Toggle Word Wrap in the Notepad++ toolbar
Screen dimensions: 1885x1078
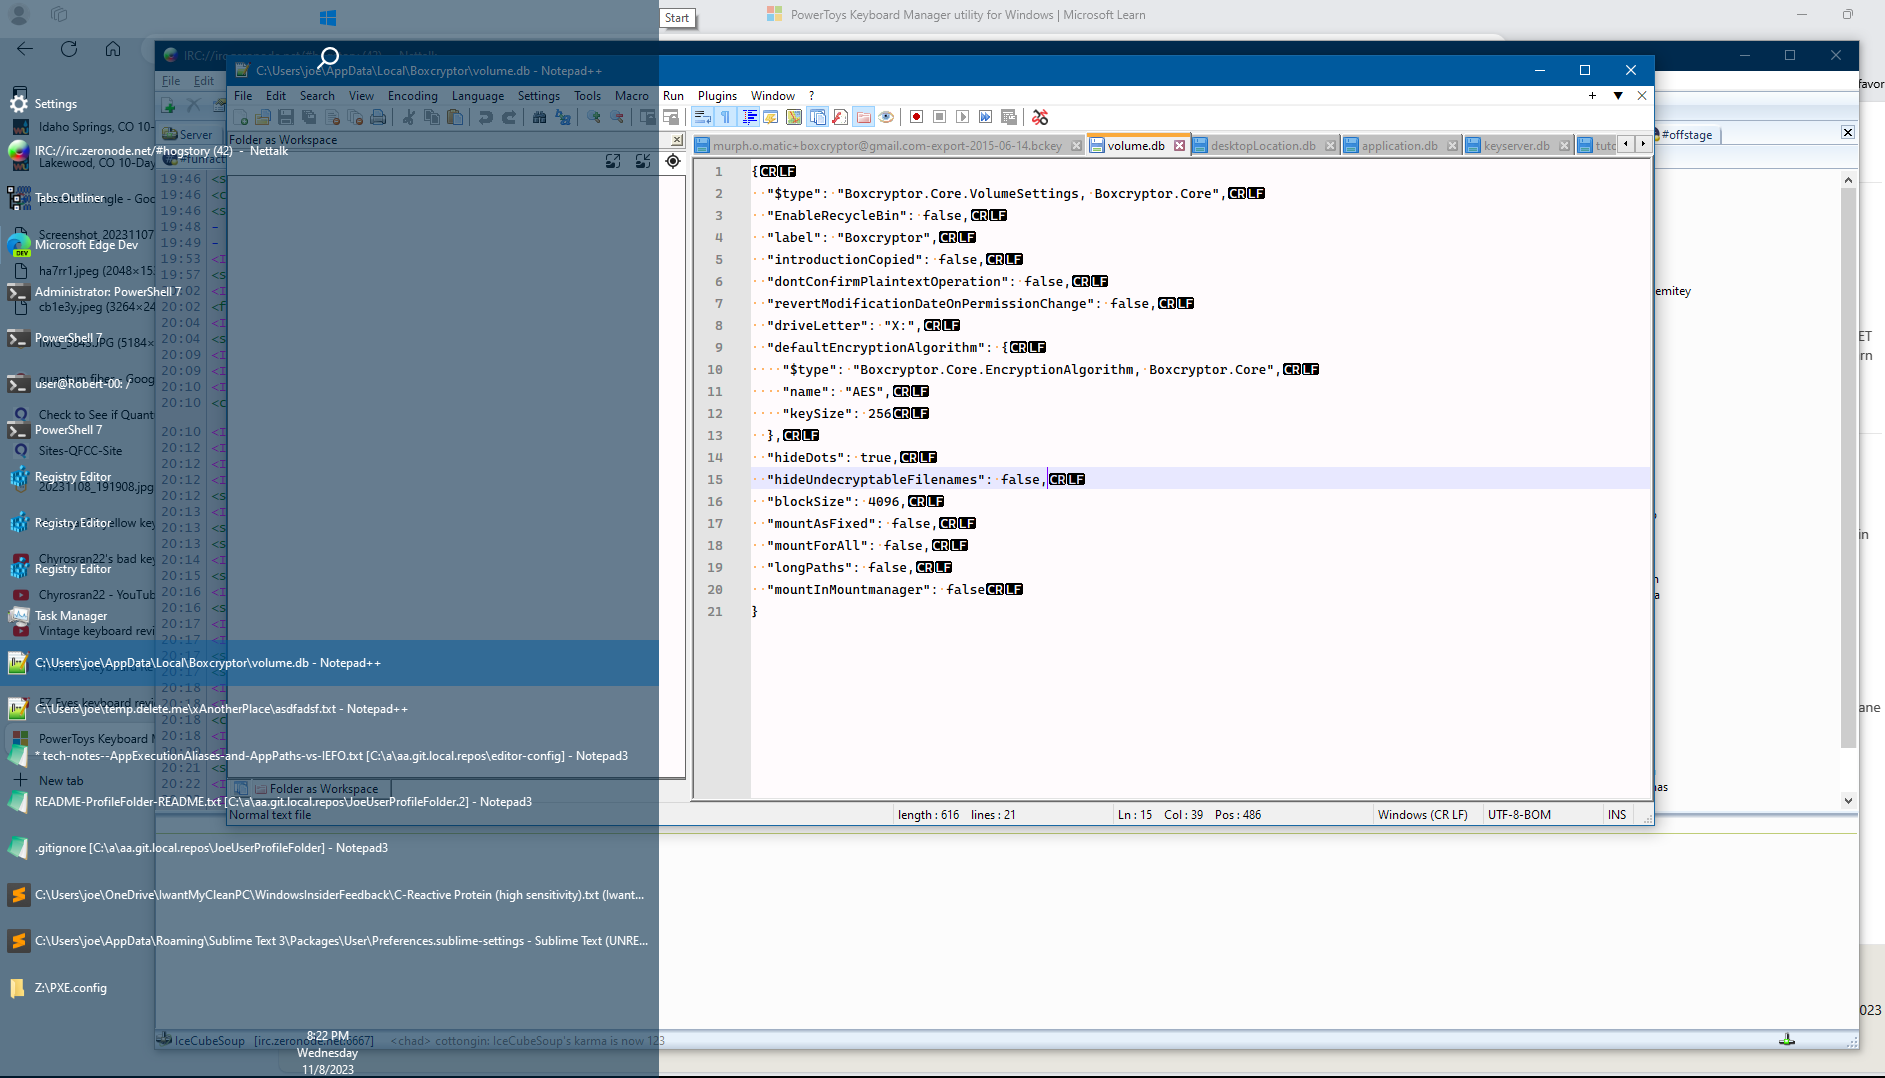702,118
